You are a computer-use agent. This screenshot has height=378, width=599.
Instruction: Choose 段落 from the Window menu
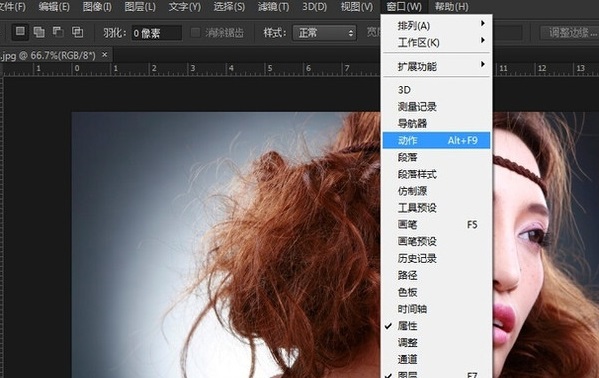click(x=436, y=157)
